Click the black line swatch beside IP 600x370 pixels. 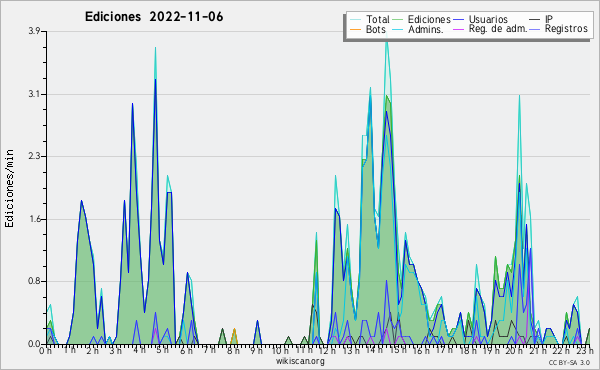pyautogui.click(x=535, y=20)
